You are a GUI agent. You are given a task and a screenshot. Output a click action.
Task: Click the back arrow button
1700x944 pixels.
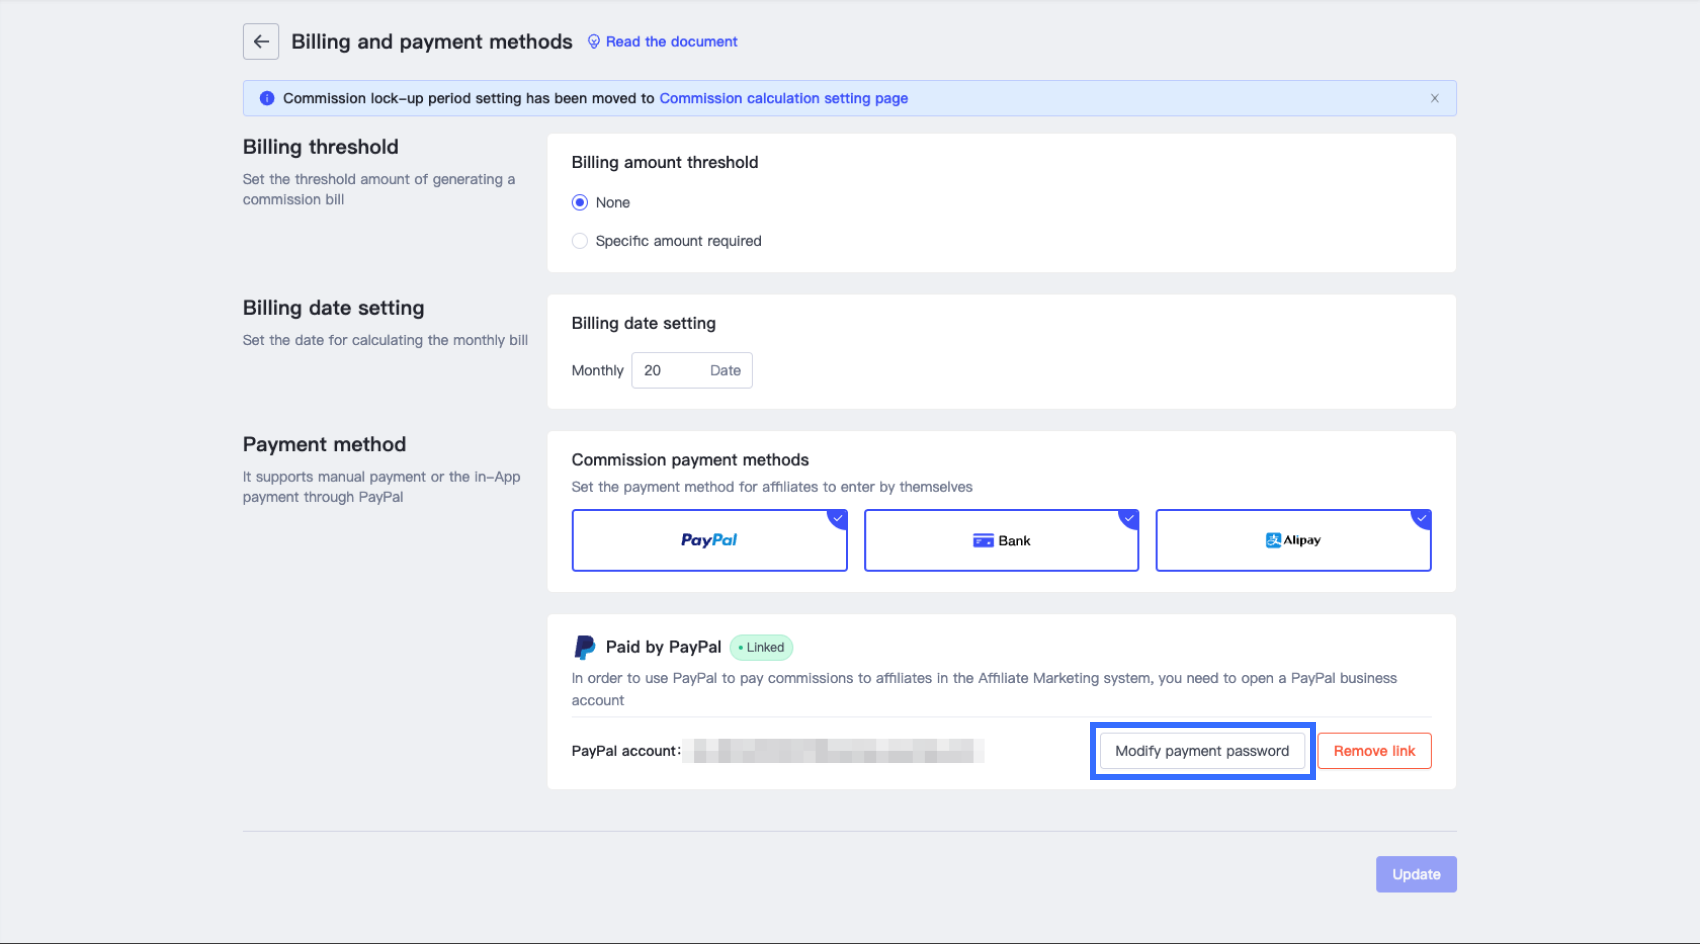pyautogui.click(x=261, y=42)
